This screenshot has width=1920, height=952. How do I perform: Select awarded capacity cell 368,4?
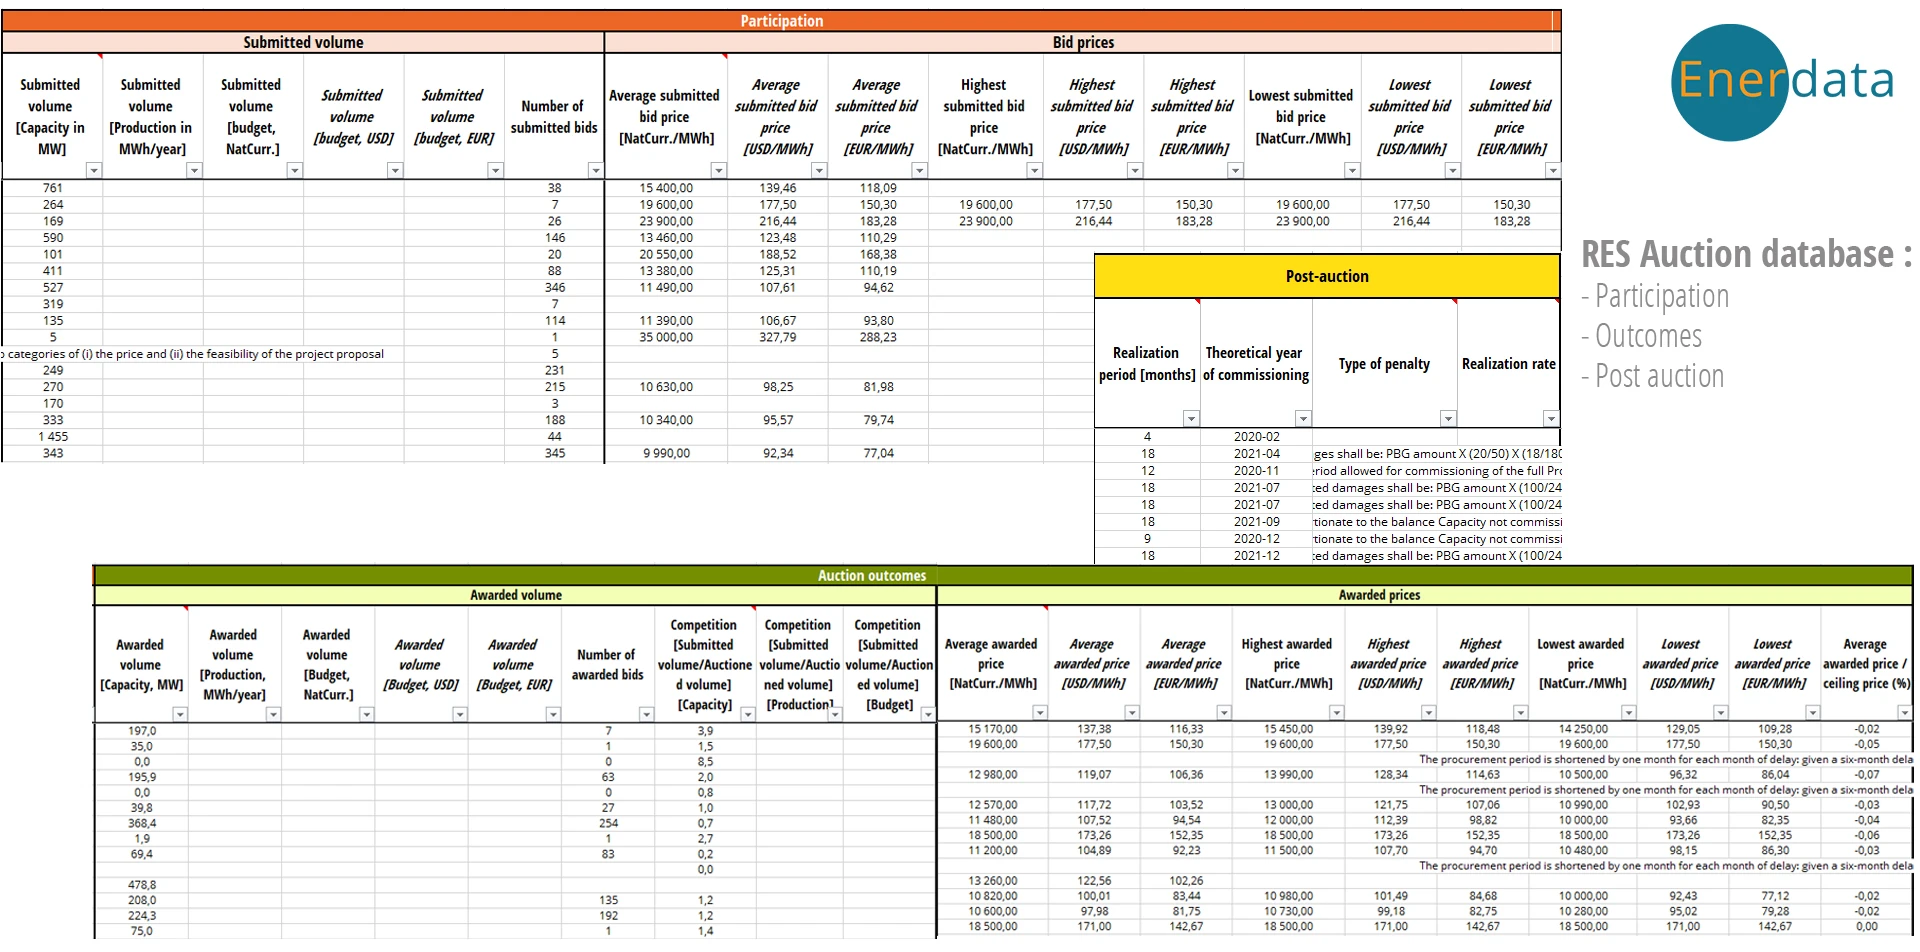[x=142, y=823]
